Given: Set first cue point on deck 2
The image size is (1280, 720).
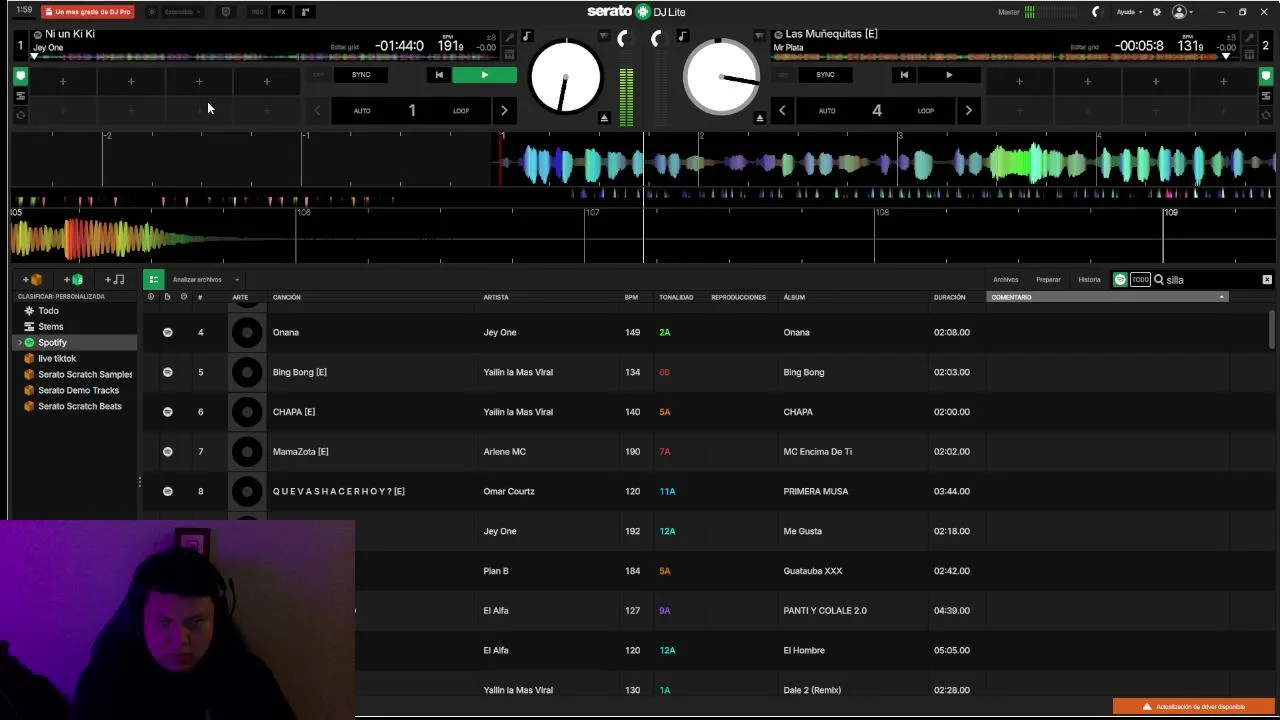Looking at the screenshot, I should point(1019,82).
